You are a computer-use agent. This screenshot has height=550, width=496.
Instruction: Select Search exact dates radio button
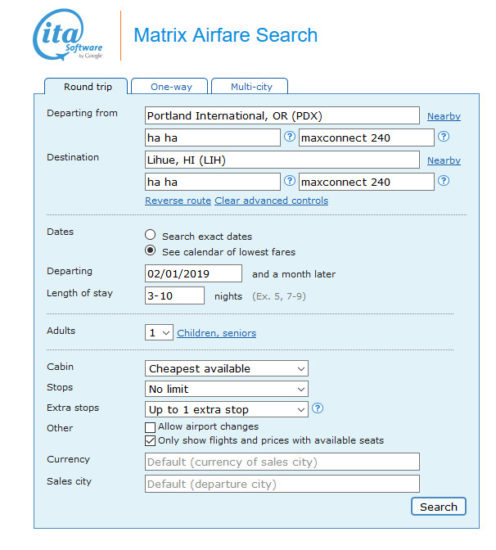pyautogui.click(x=150, y=235)
